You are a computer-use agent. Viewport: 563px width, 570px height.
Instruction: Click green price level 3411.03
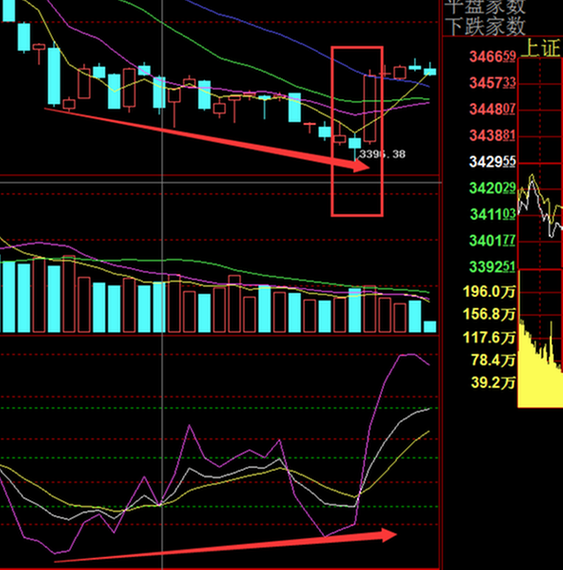(x=492, y=214)
